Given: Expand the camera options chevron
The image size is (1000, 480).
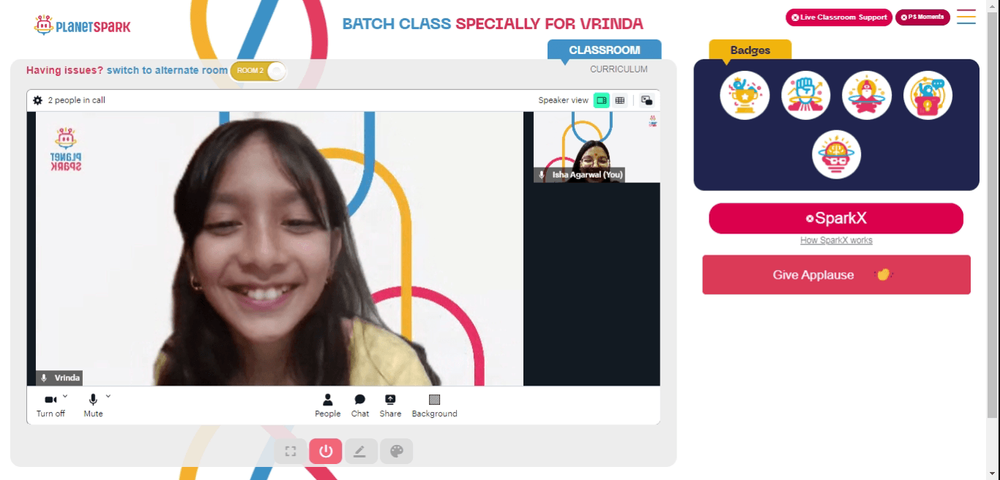Looking at the screenshot, I should coord(65,396).
